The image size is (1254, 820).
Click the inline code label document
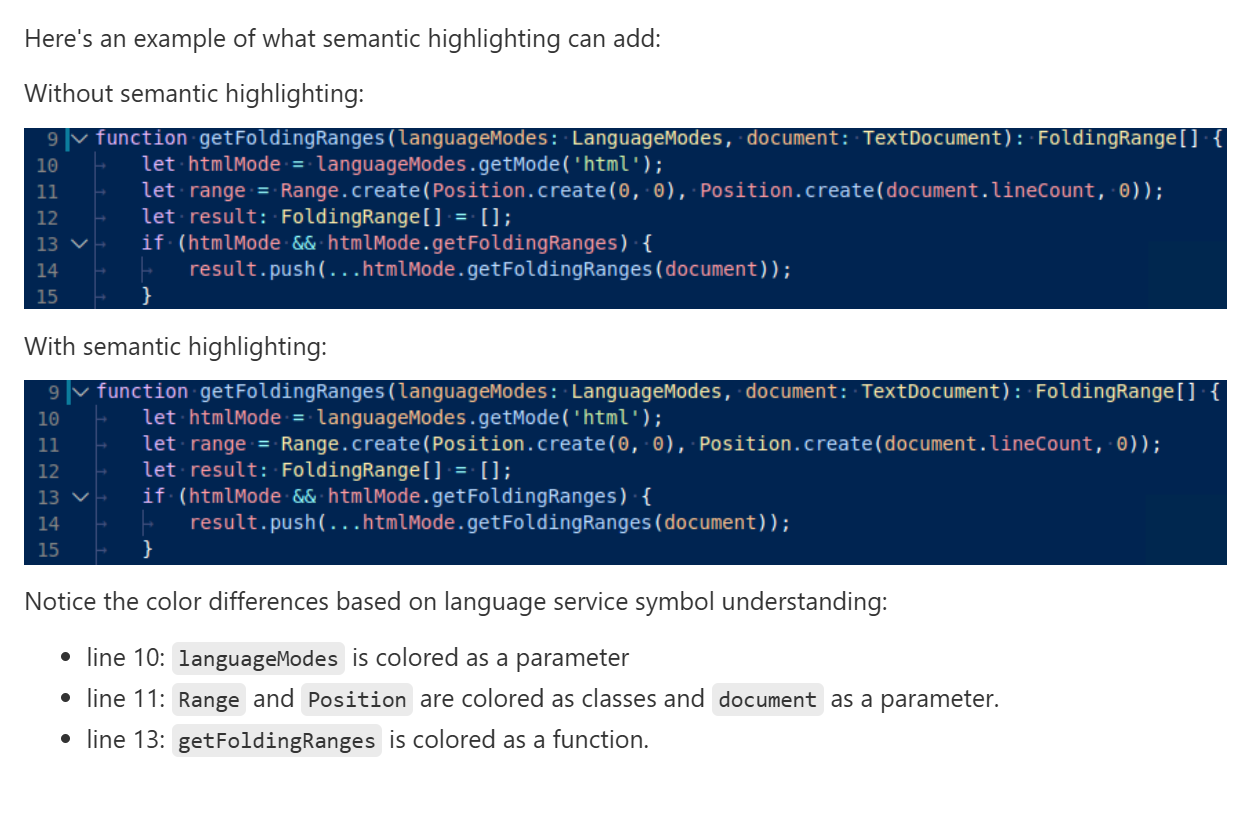tap(768, 700)
